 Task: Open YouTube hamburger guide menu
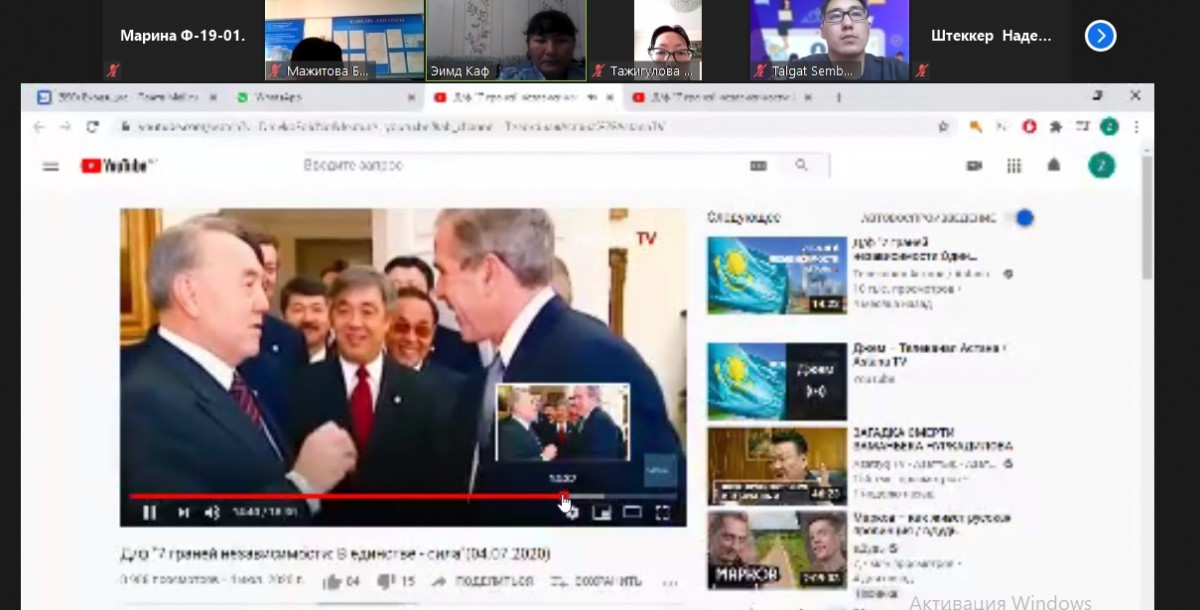pyautogui.click(x=51, y=166)
